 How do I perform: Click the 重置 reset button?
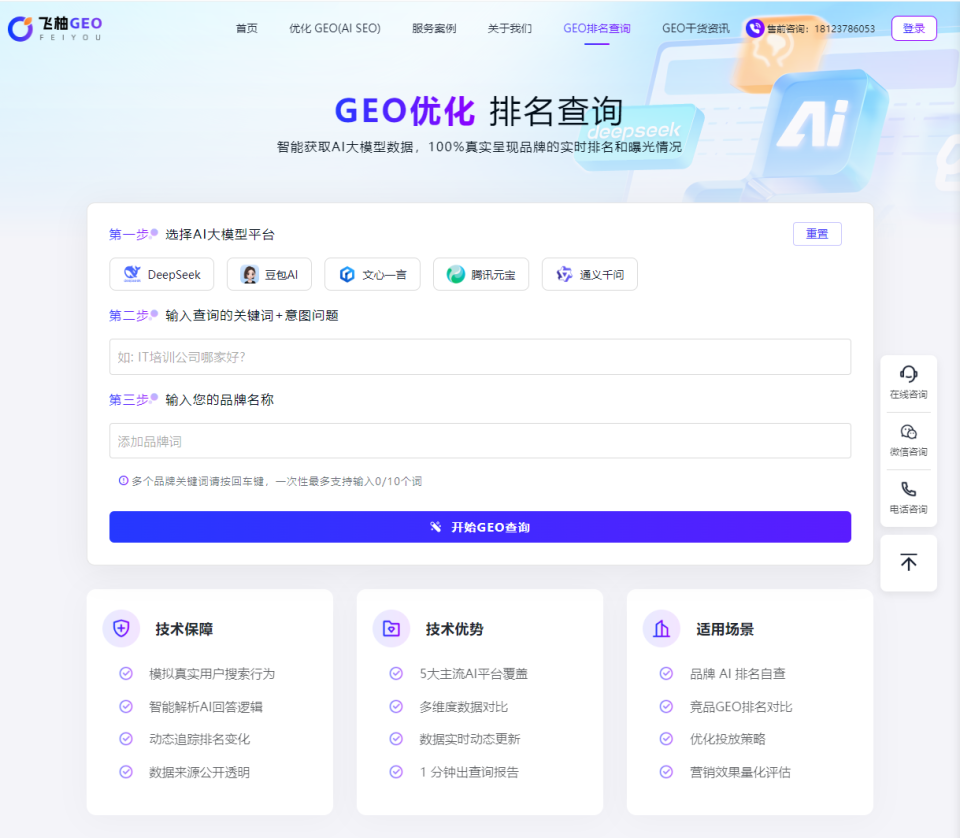(x=817, y=233)
